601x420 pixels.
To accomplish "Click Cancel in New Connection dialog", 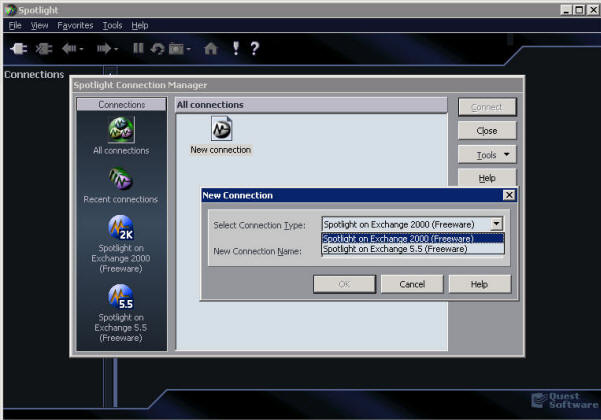I will [412, 284].
